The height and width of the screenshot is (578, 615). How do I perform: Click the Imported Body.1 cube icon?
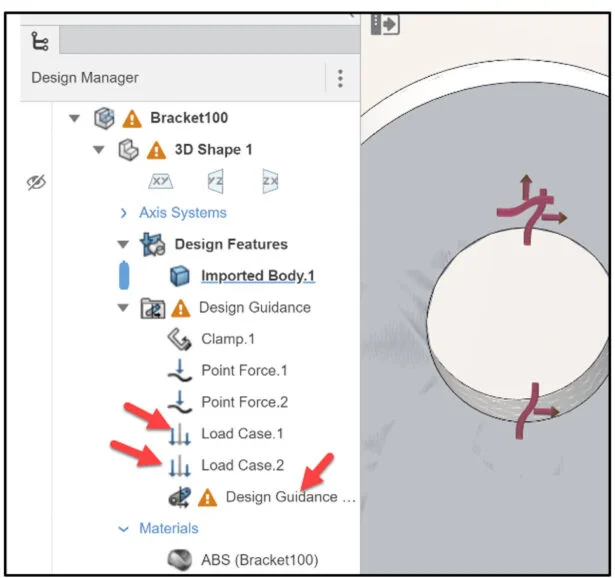click(180, 276)
